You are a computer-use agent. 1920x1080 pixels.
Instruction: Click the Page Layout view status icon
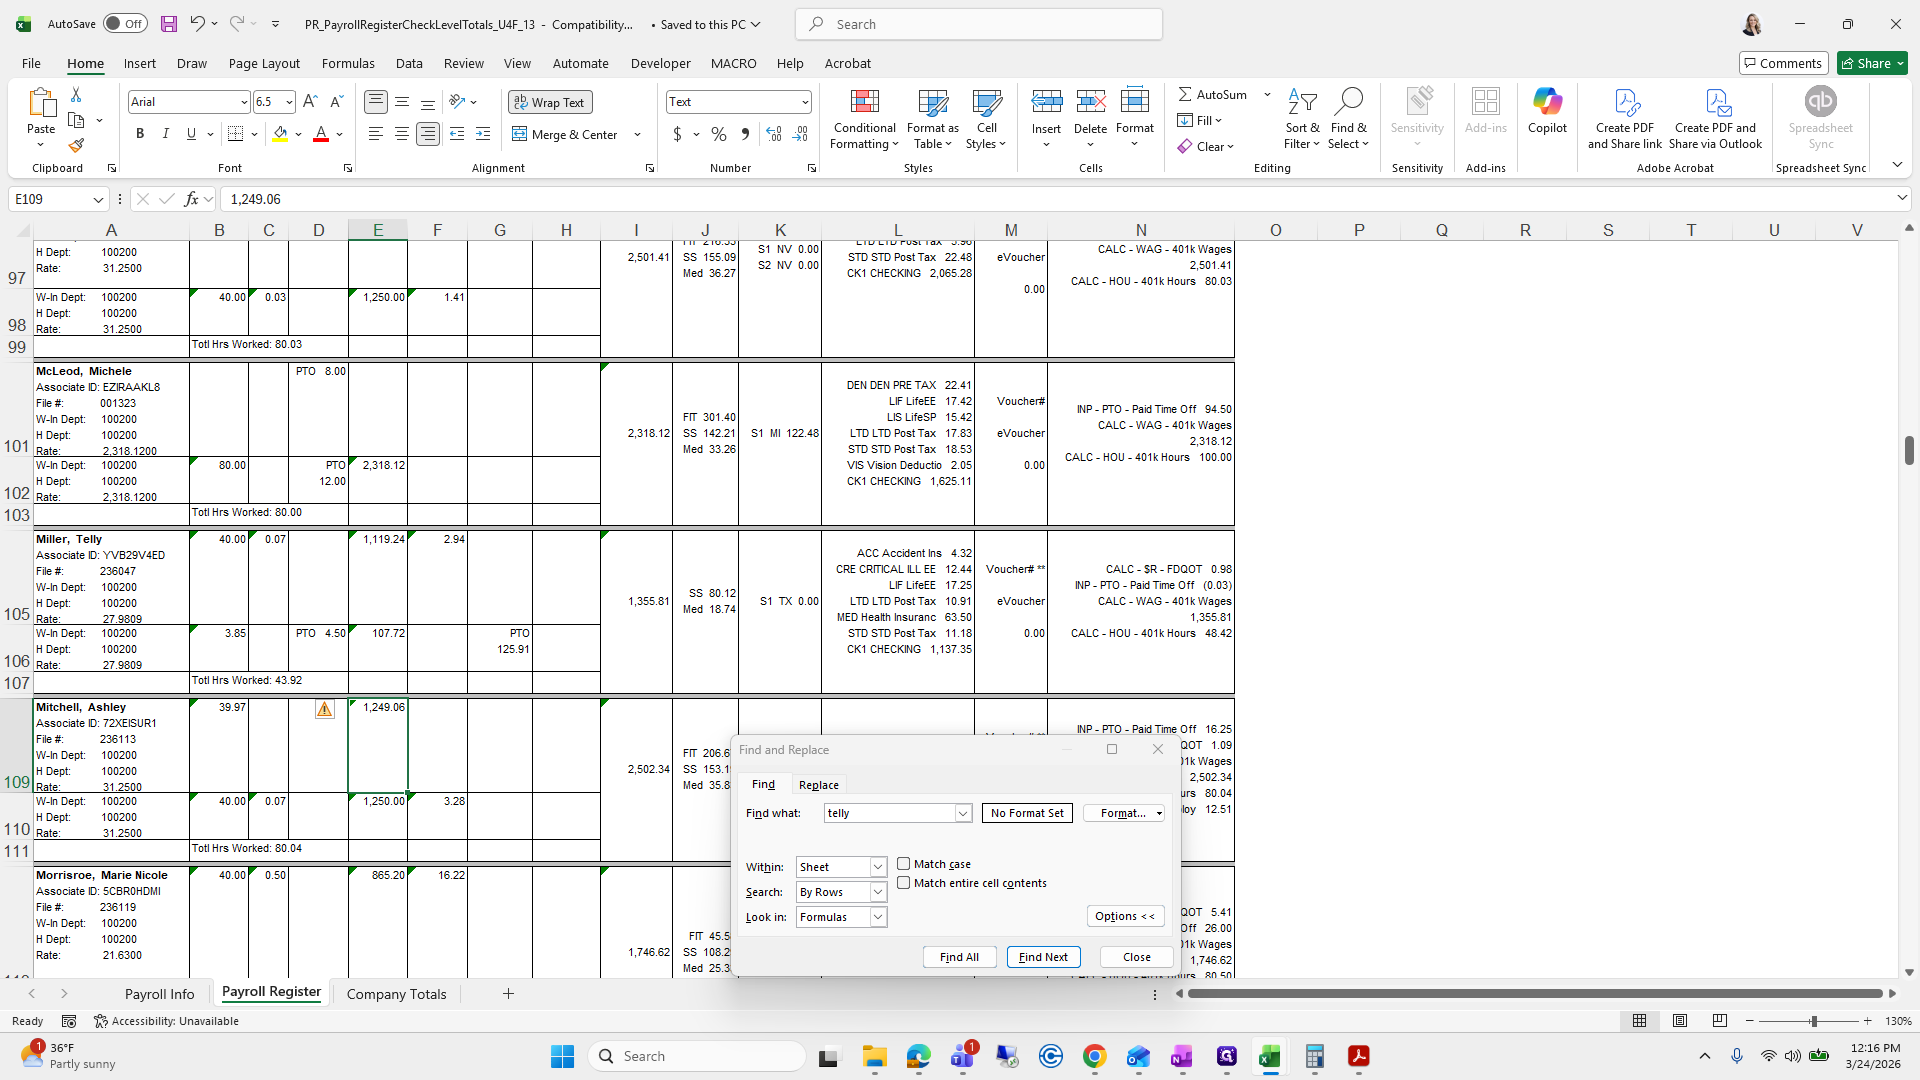click(x=1680, y=1021)
